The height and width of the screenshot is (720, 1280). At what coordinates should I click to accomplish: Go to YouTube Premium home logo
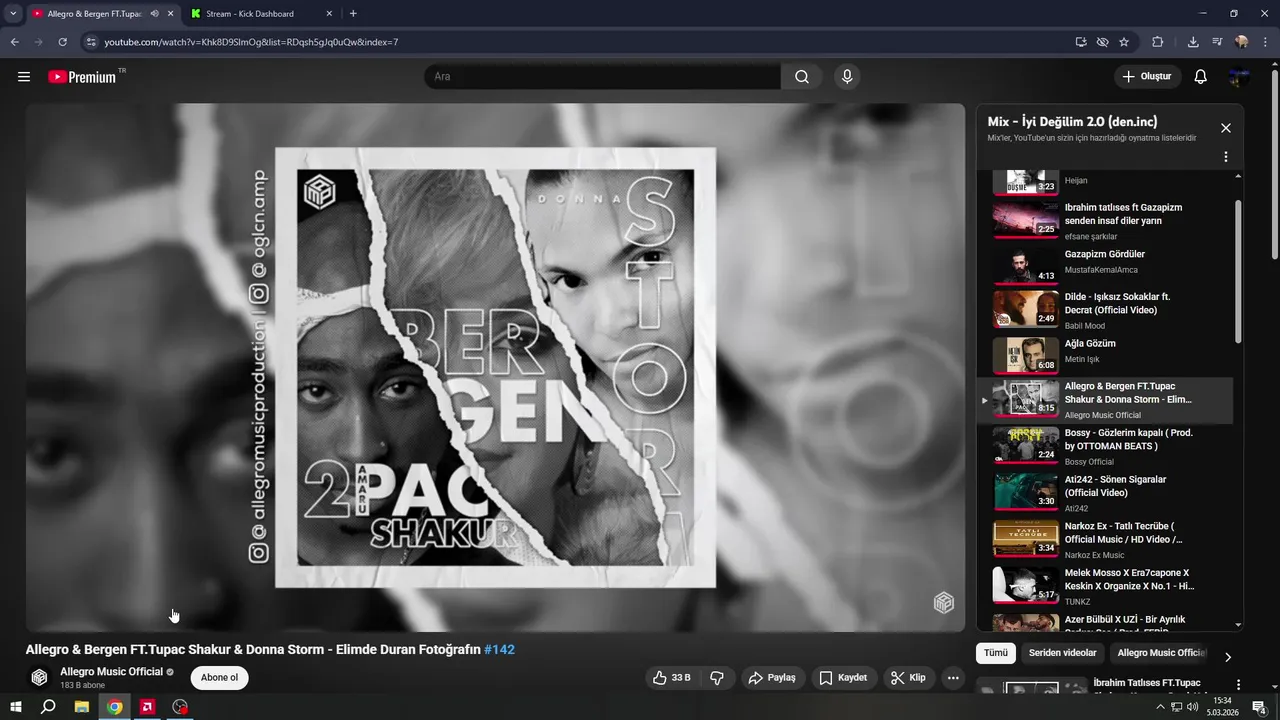pyautogui.click(x=82, y=77)
